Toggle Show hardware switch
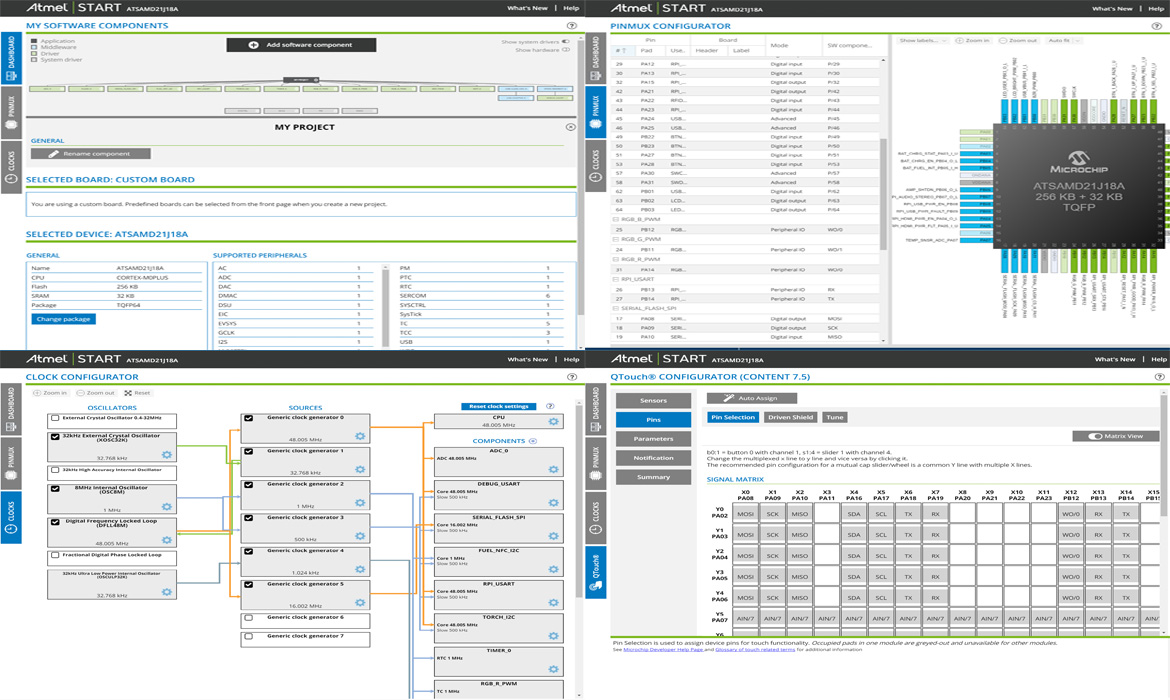 click(565, 50)
